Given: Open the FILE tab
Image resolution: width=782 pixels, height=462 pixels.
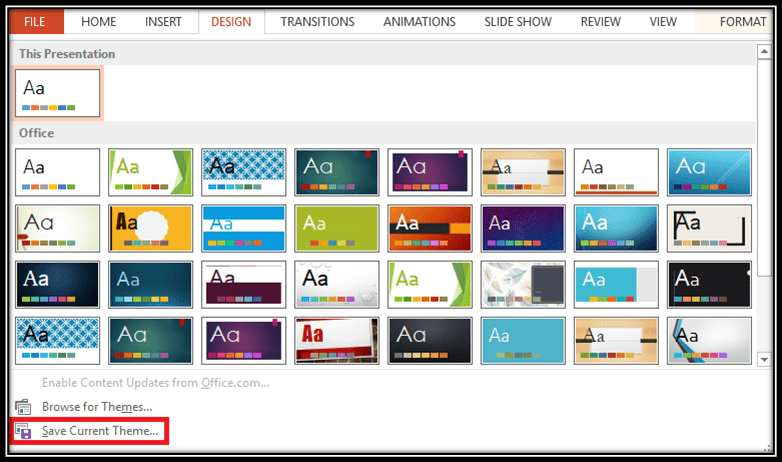Looking at the screenshot, I should [x=34, y=22].
